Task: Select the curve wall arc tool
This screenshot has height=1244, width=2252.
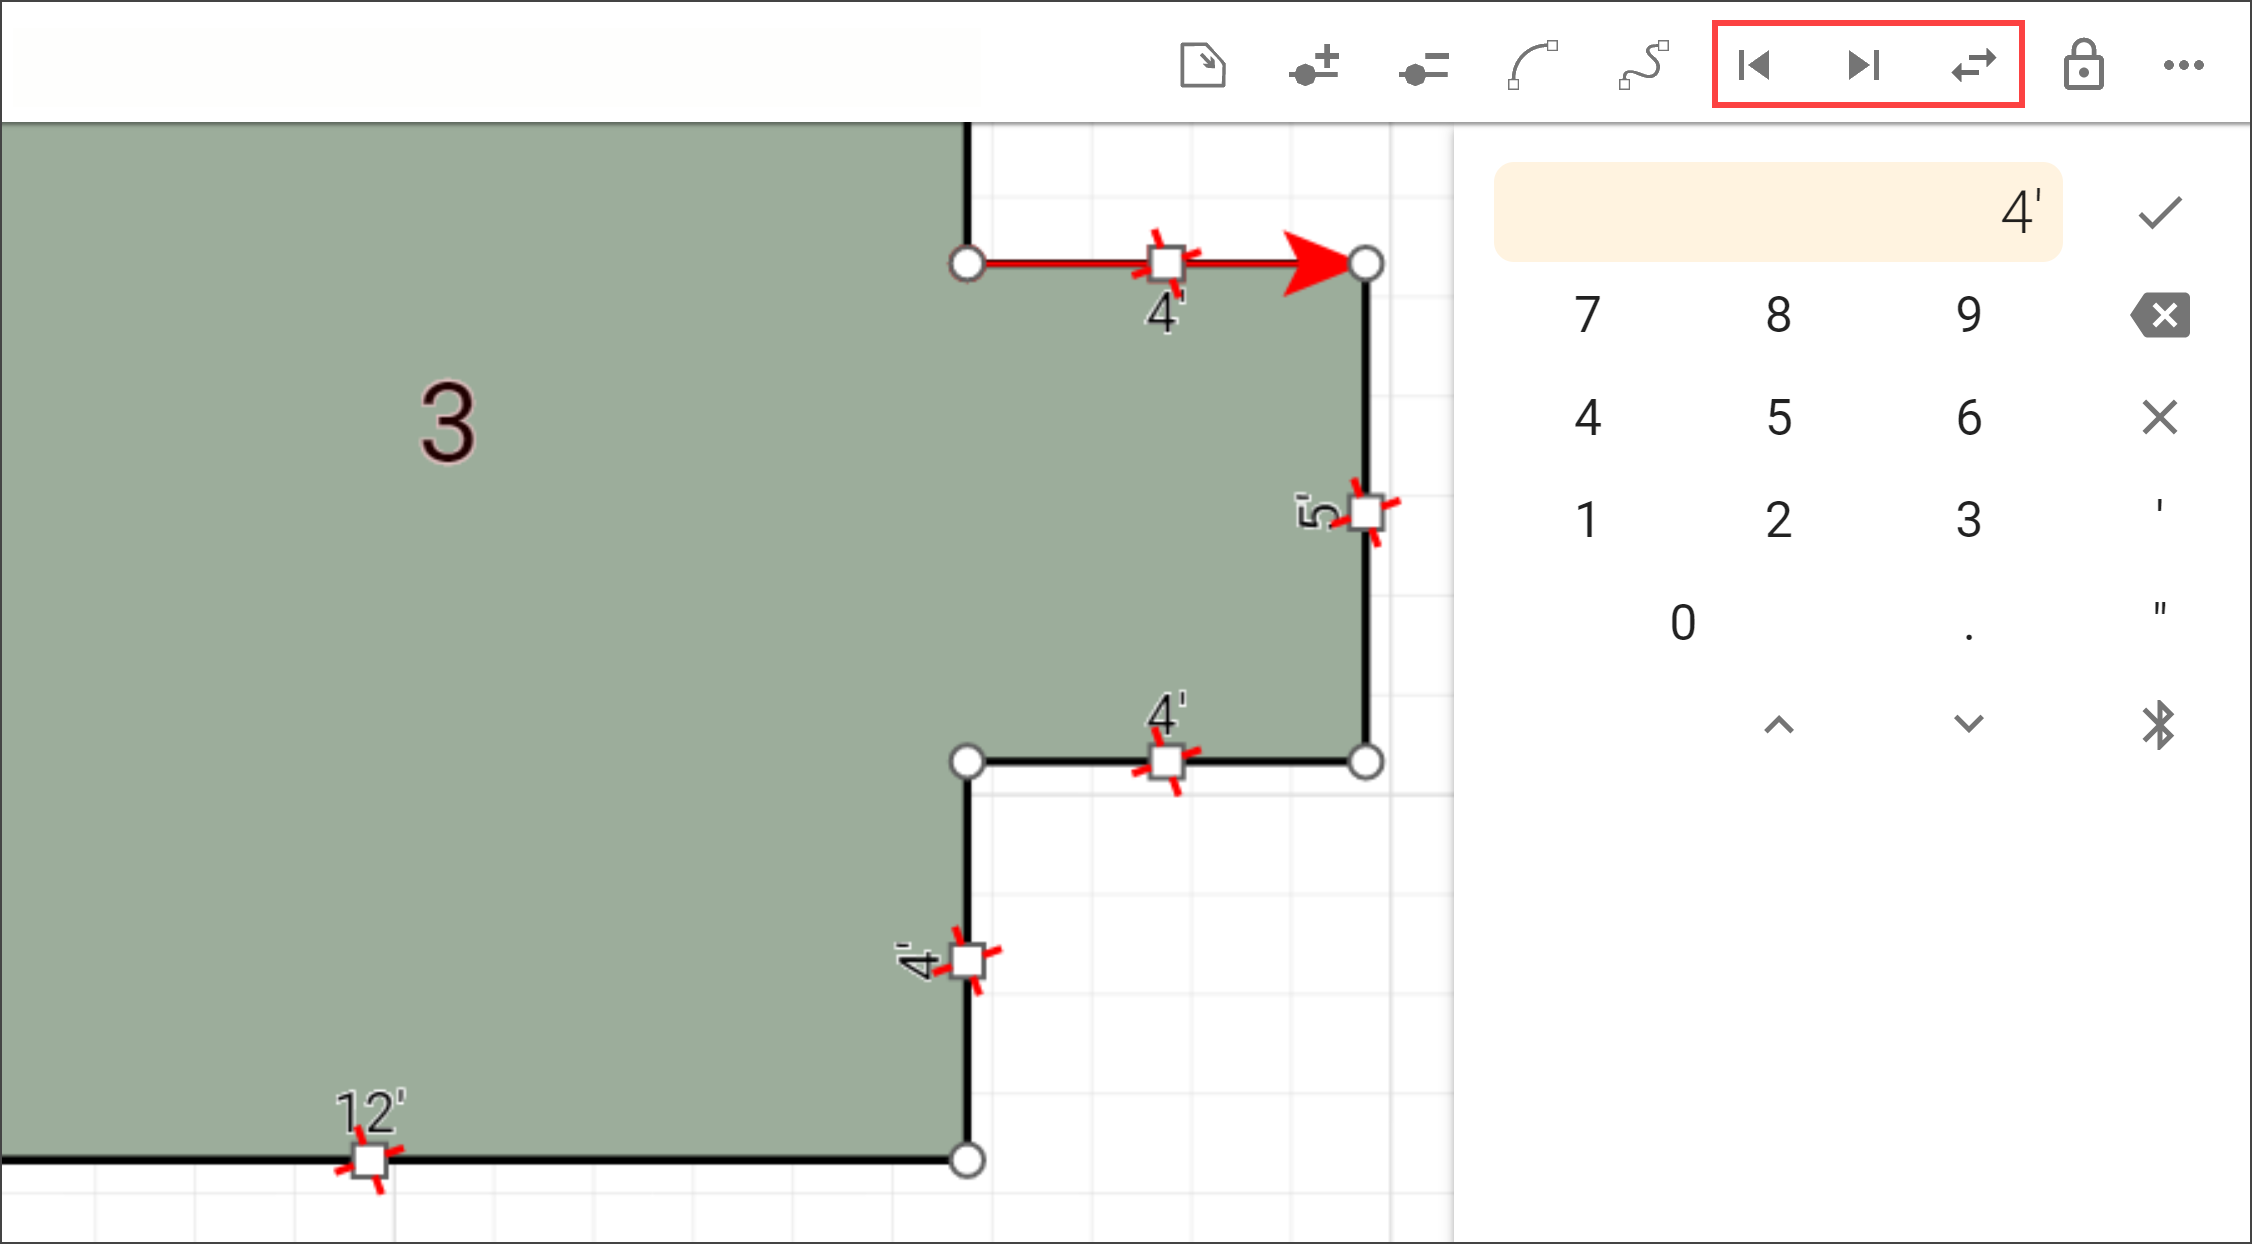Action: coord(1533,66)
